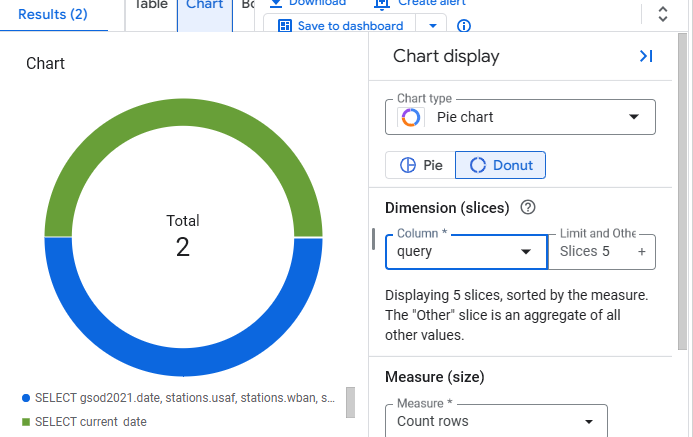Viewport: 693px width, 437px height.
Task: Click Save to dashboard button
Action: click(x=340, y=26)
